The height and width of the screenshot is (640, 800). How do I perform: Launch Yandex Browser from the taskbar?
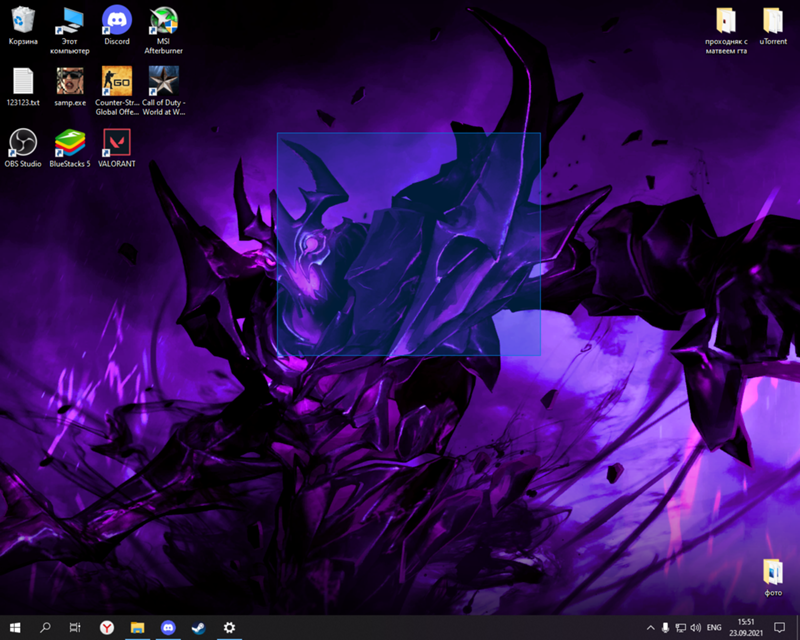(107, 627)
